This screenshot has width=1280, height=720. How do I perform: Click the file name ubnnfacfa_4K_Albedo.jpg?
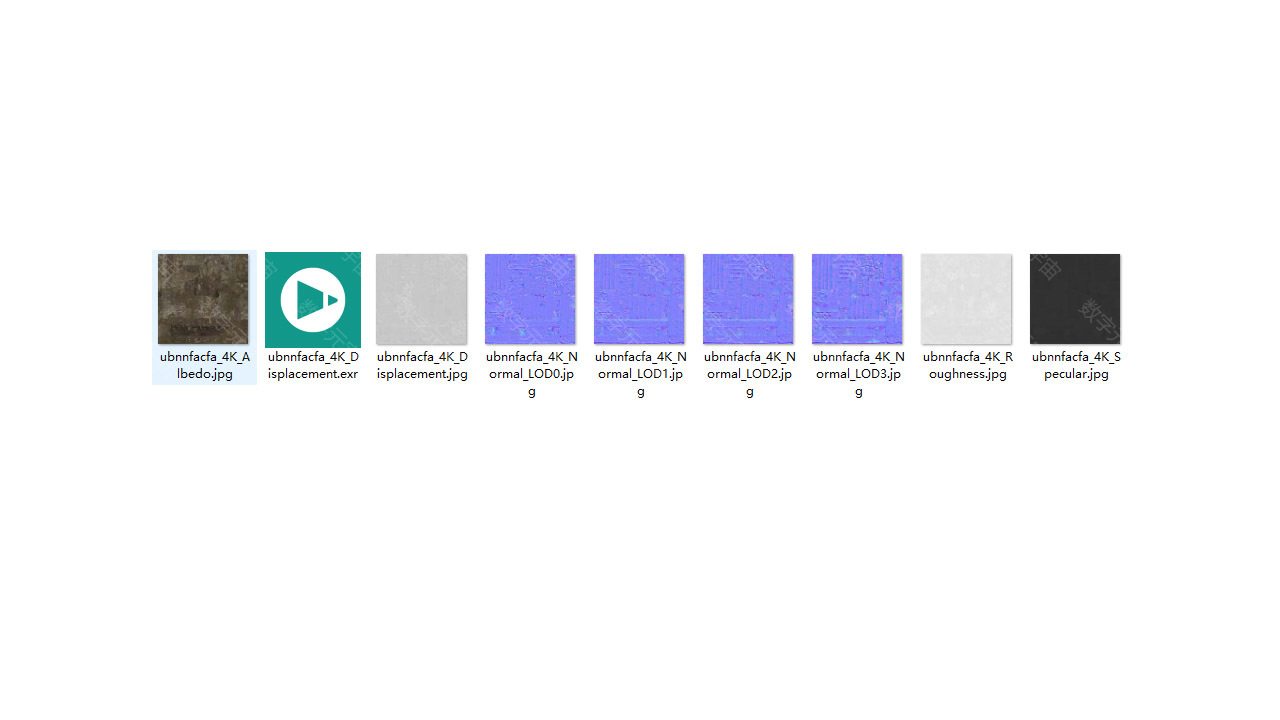204,365
